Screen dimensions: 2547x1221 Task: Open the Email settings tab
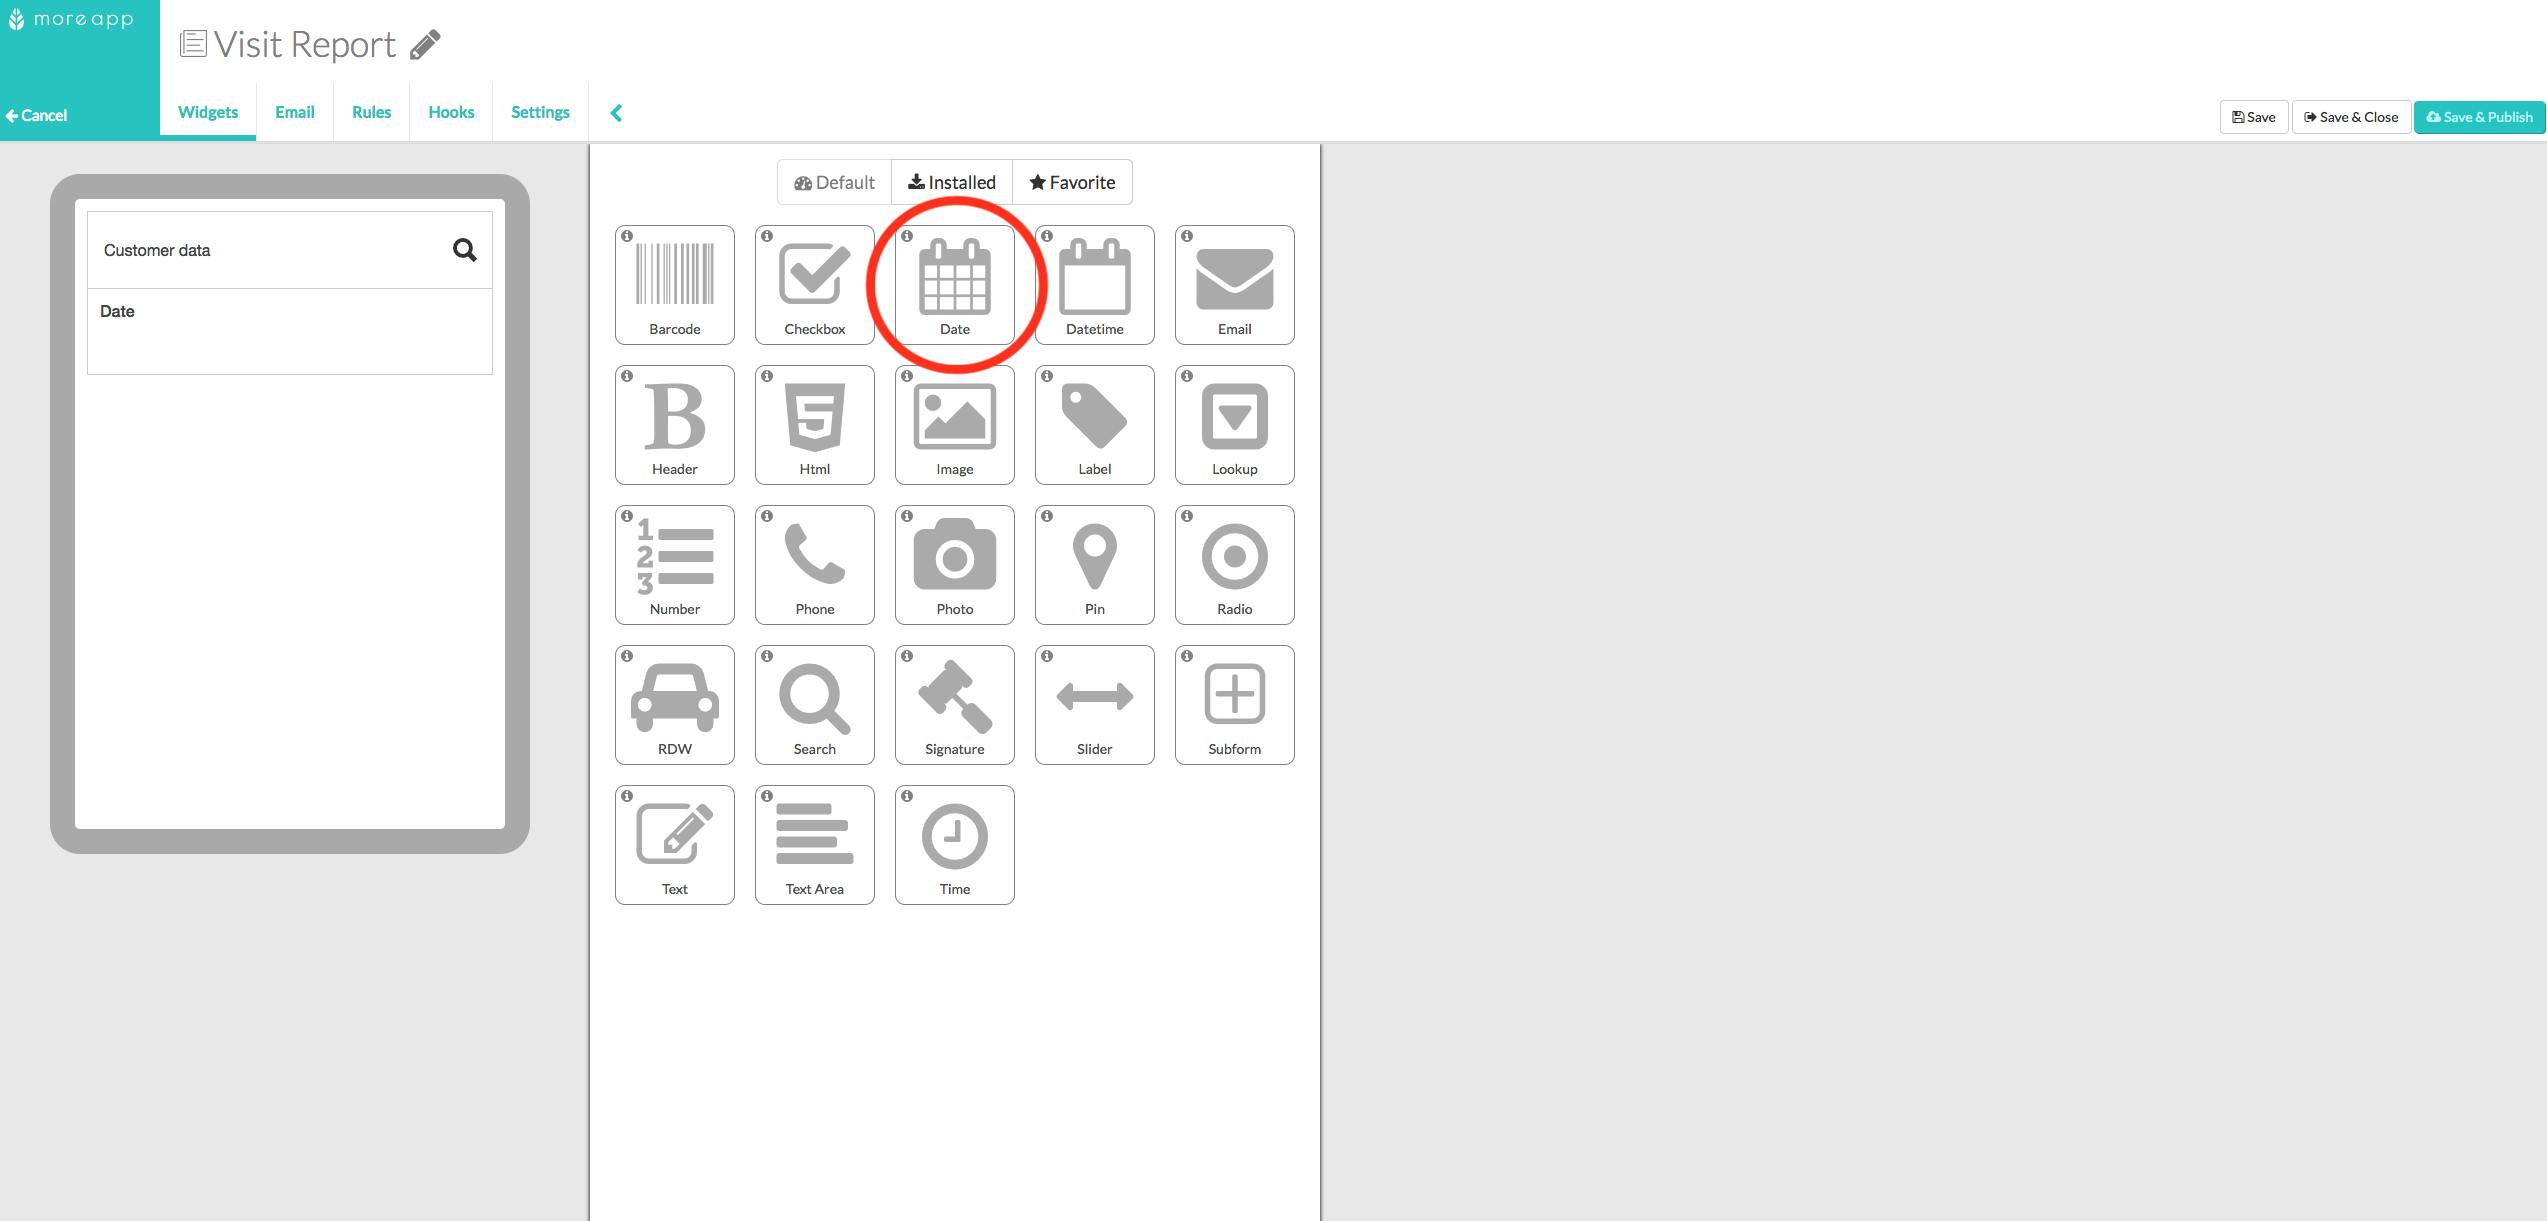tap(292, 110)
